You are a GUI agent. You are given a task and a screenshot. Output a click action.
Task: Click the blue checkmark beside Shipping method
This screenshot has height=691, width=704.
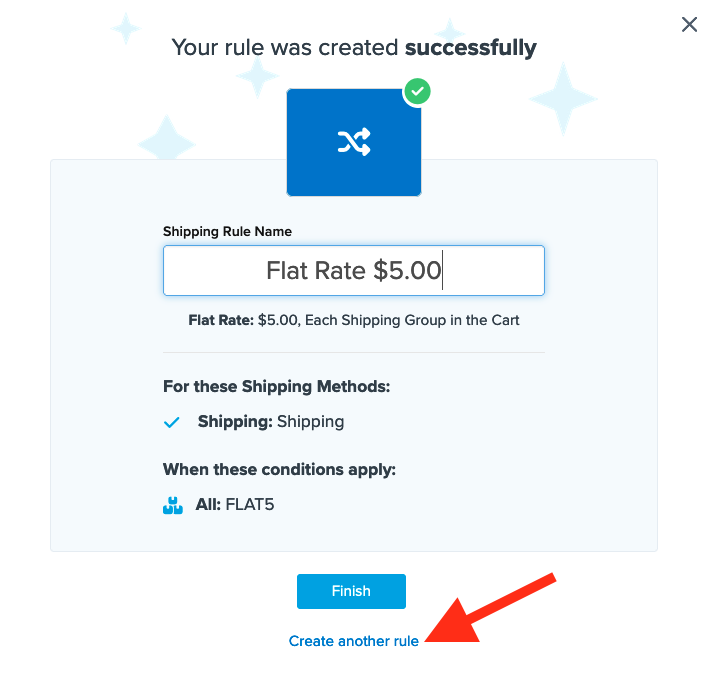[x=172, y=423]
